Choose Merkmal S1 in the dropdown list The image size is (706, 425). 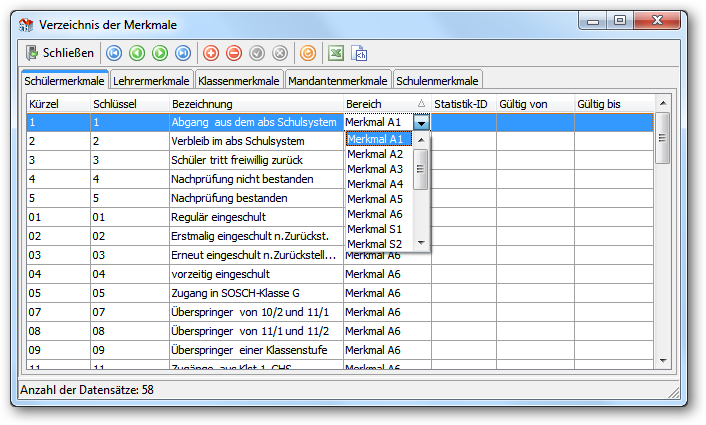pos(375,229)
